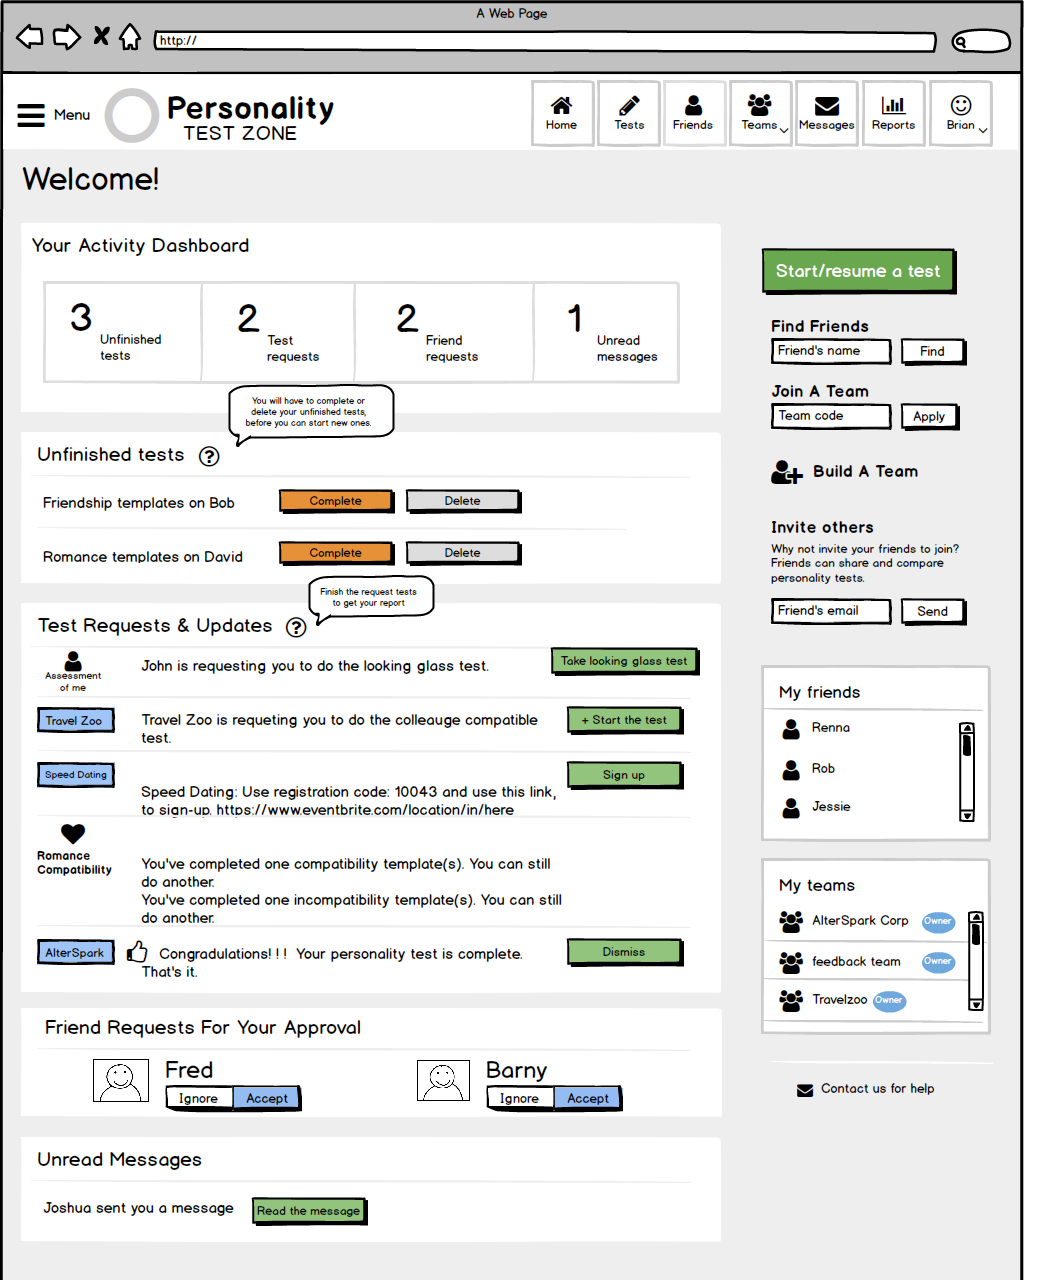The width and height of the screenshot is (1047, 1280).
Task: Click Fred's avatar picture
Action: (x=121, y=1081)
